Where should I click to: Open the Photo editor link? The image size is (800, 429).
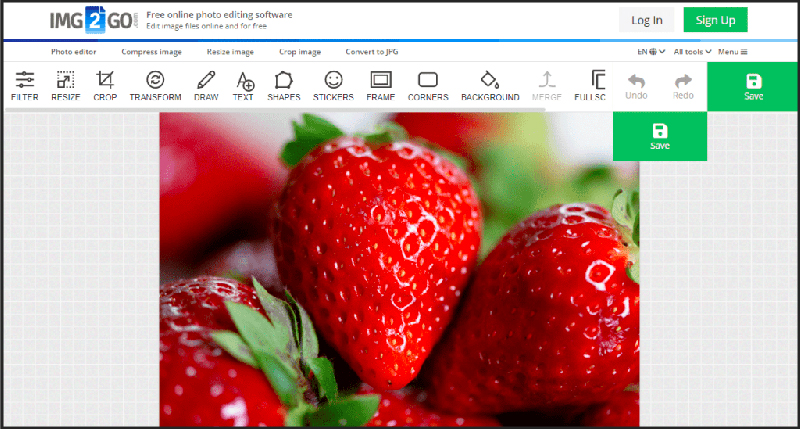pos(73,52)
